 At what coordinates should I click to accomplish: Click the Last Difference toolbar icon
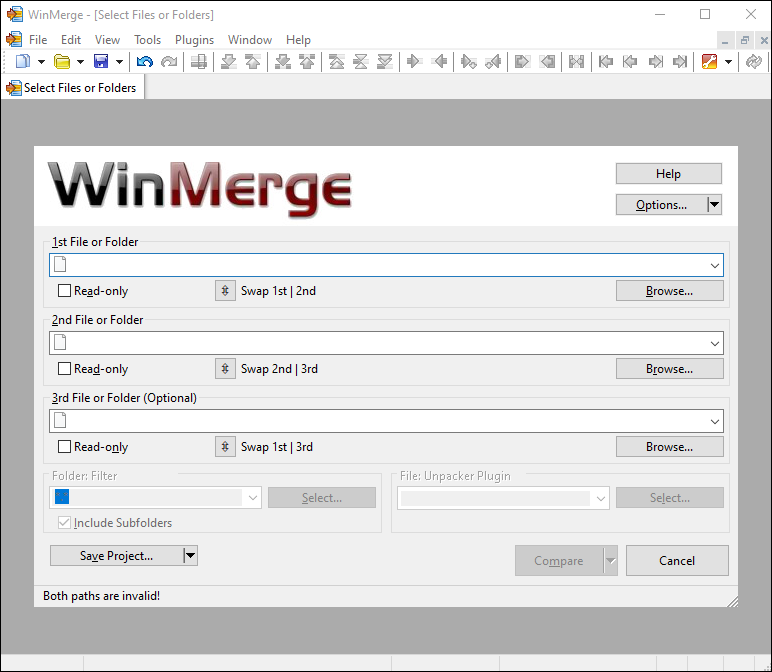[x=385, y=62]
